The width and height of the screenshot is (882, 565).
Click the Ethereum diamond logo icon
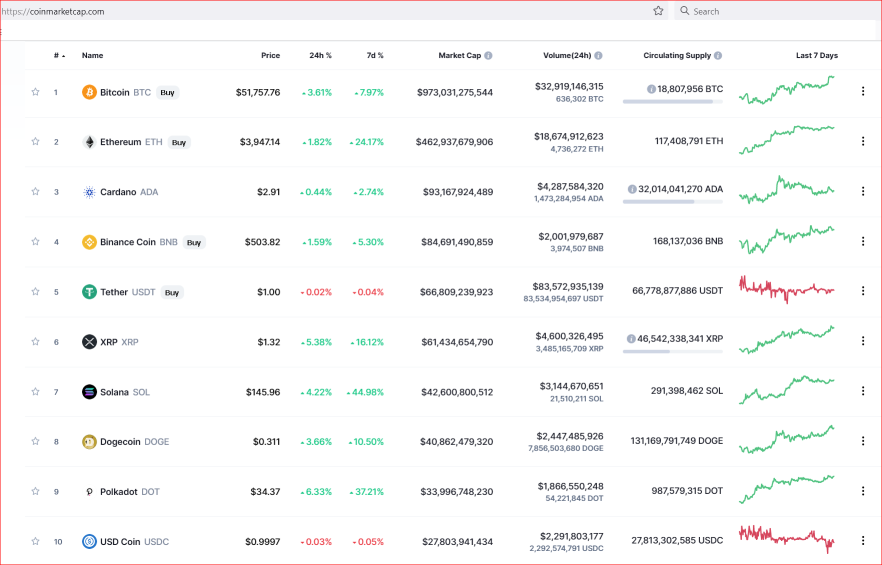click(89, 142)
